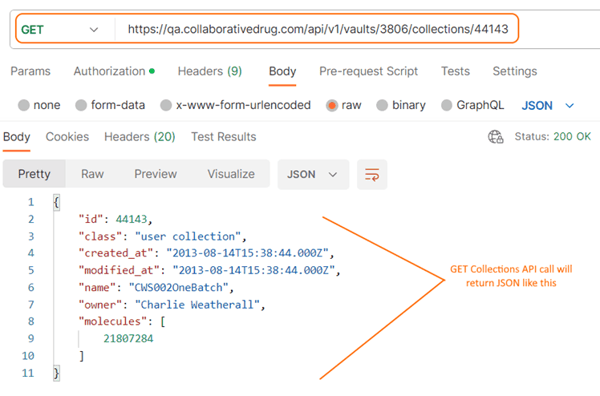This screenshot has height=396, width=600.
Task: Select the none body radio button
Action: pyautogui.click(x=24, y=105)
